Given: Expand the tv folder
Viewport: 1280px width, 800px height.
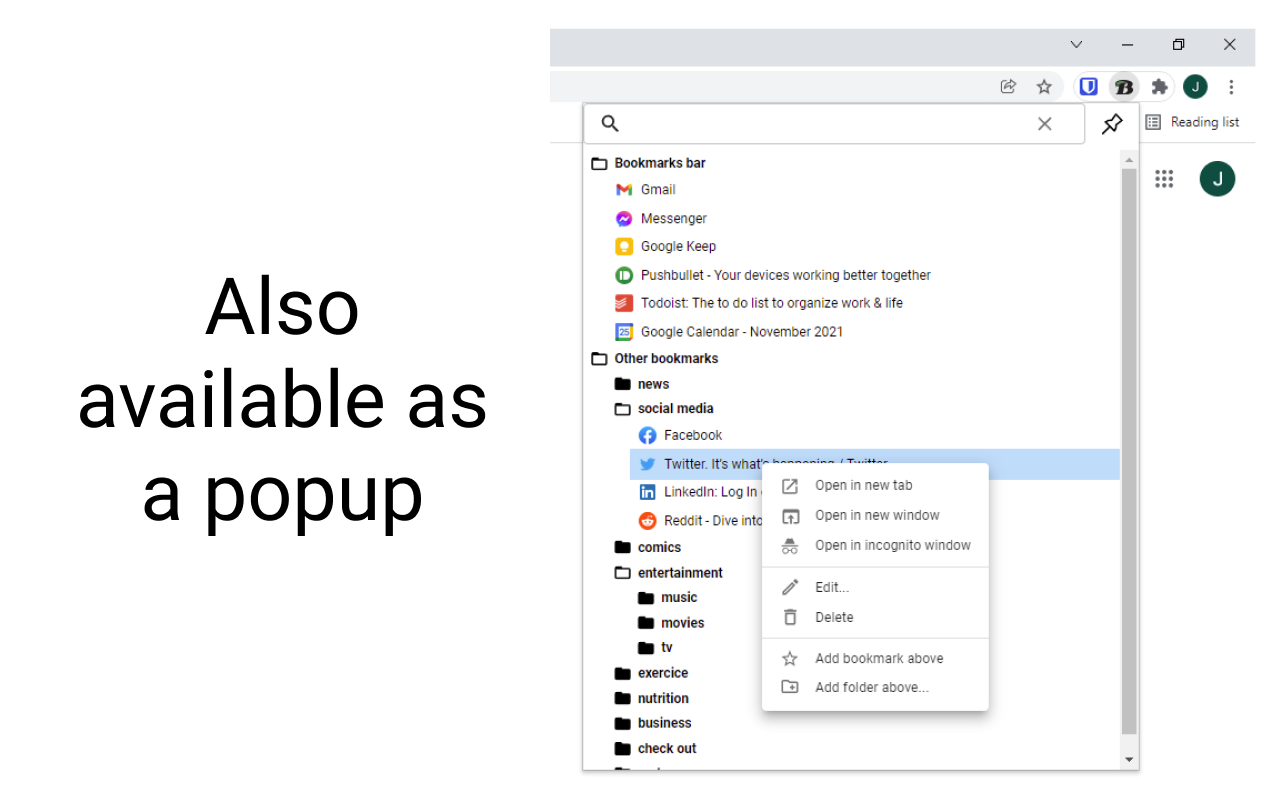Looking at the screenshot, I should pos(655,648).
